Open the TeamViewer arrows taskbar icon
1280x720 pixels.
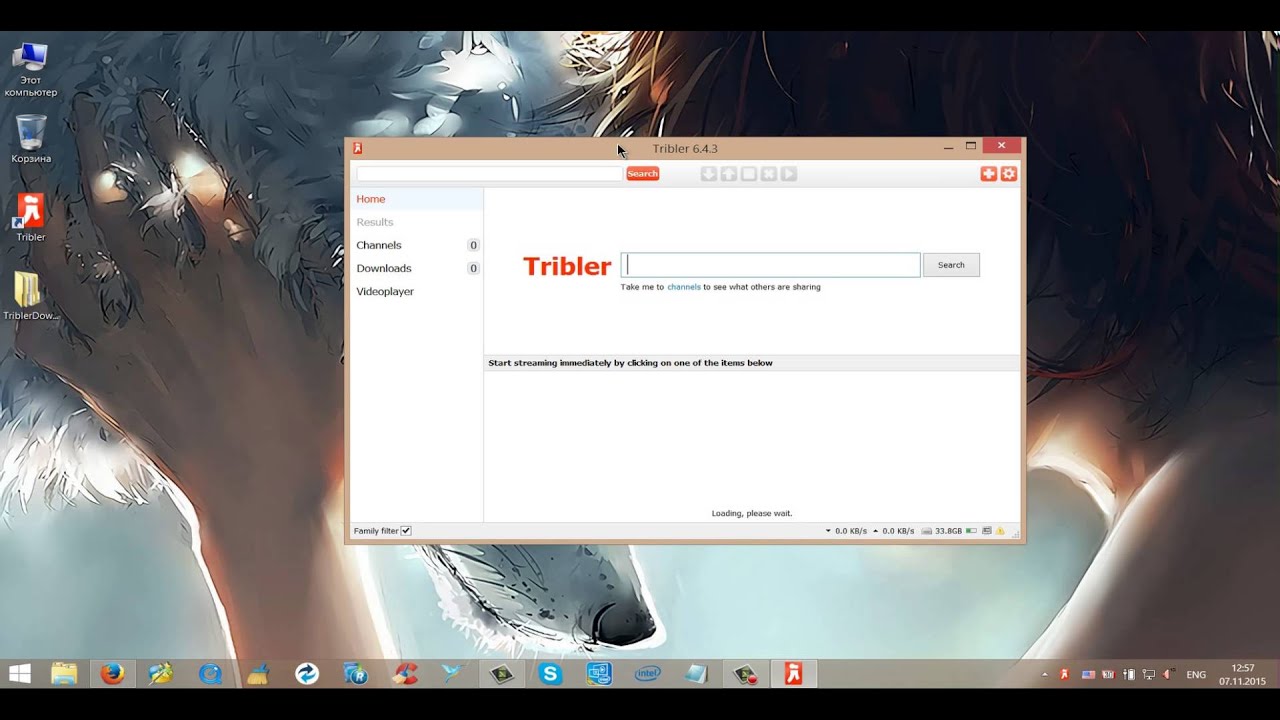pos(307,674)
